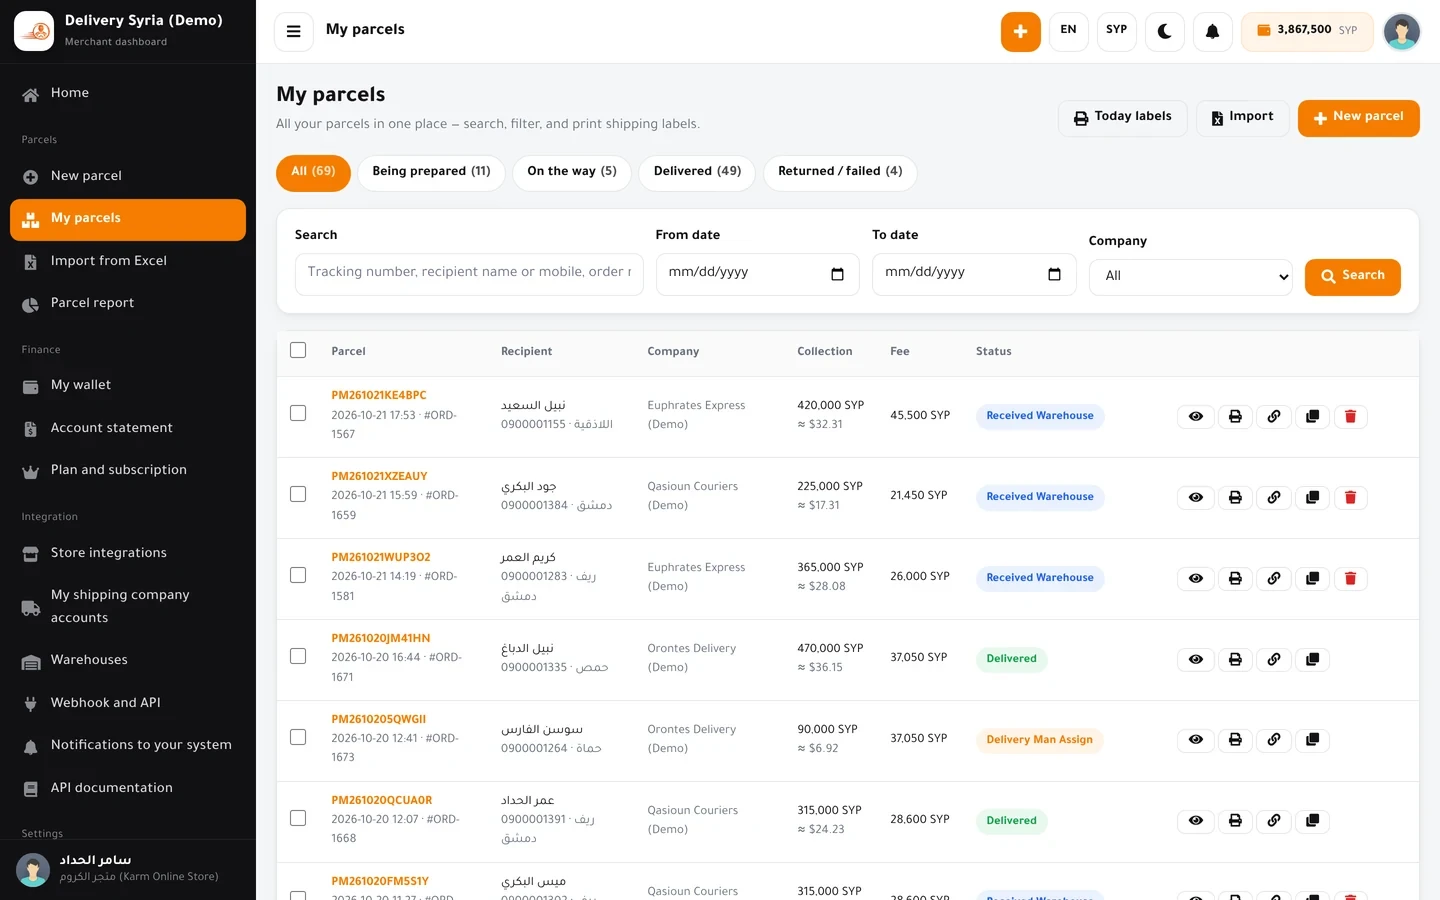Open Import from Excel in sidebar

(128, 261)
